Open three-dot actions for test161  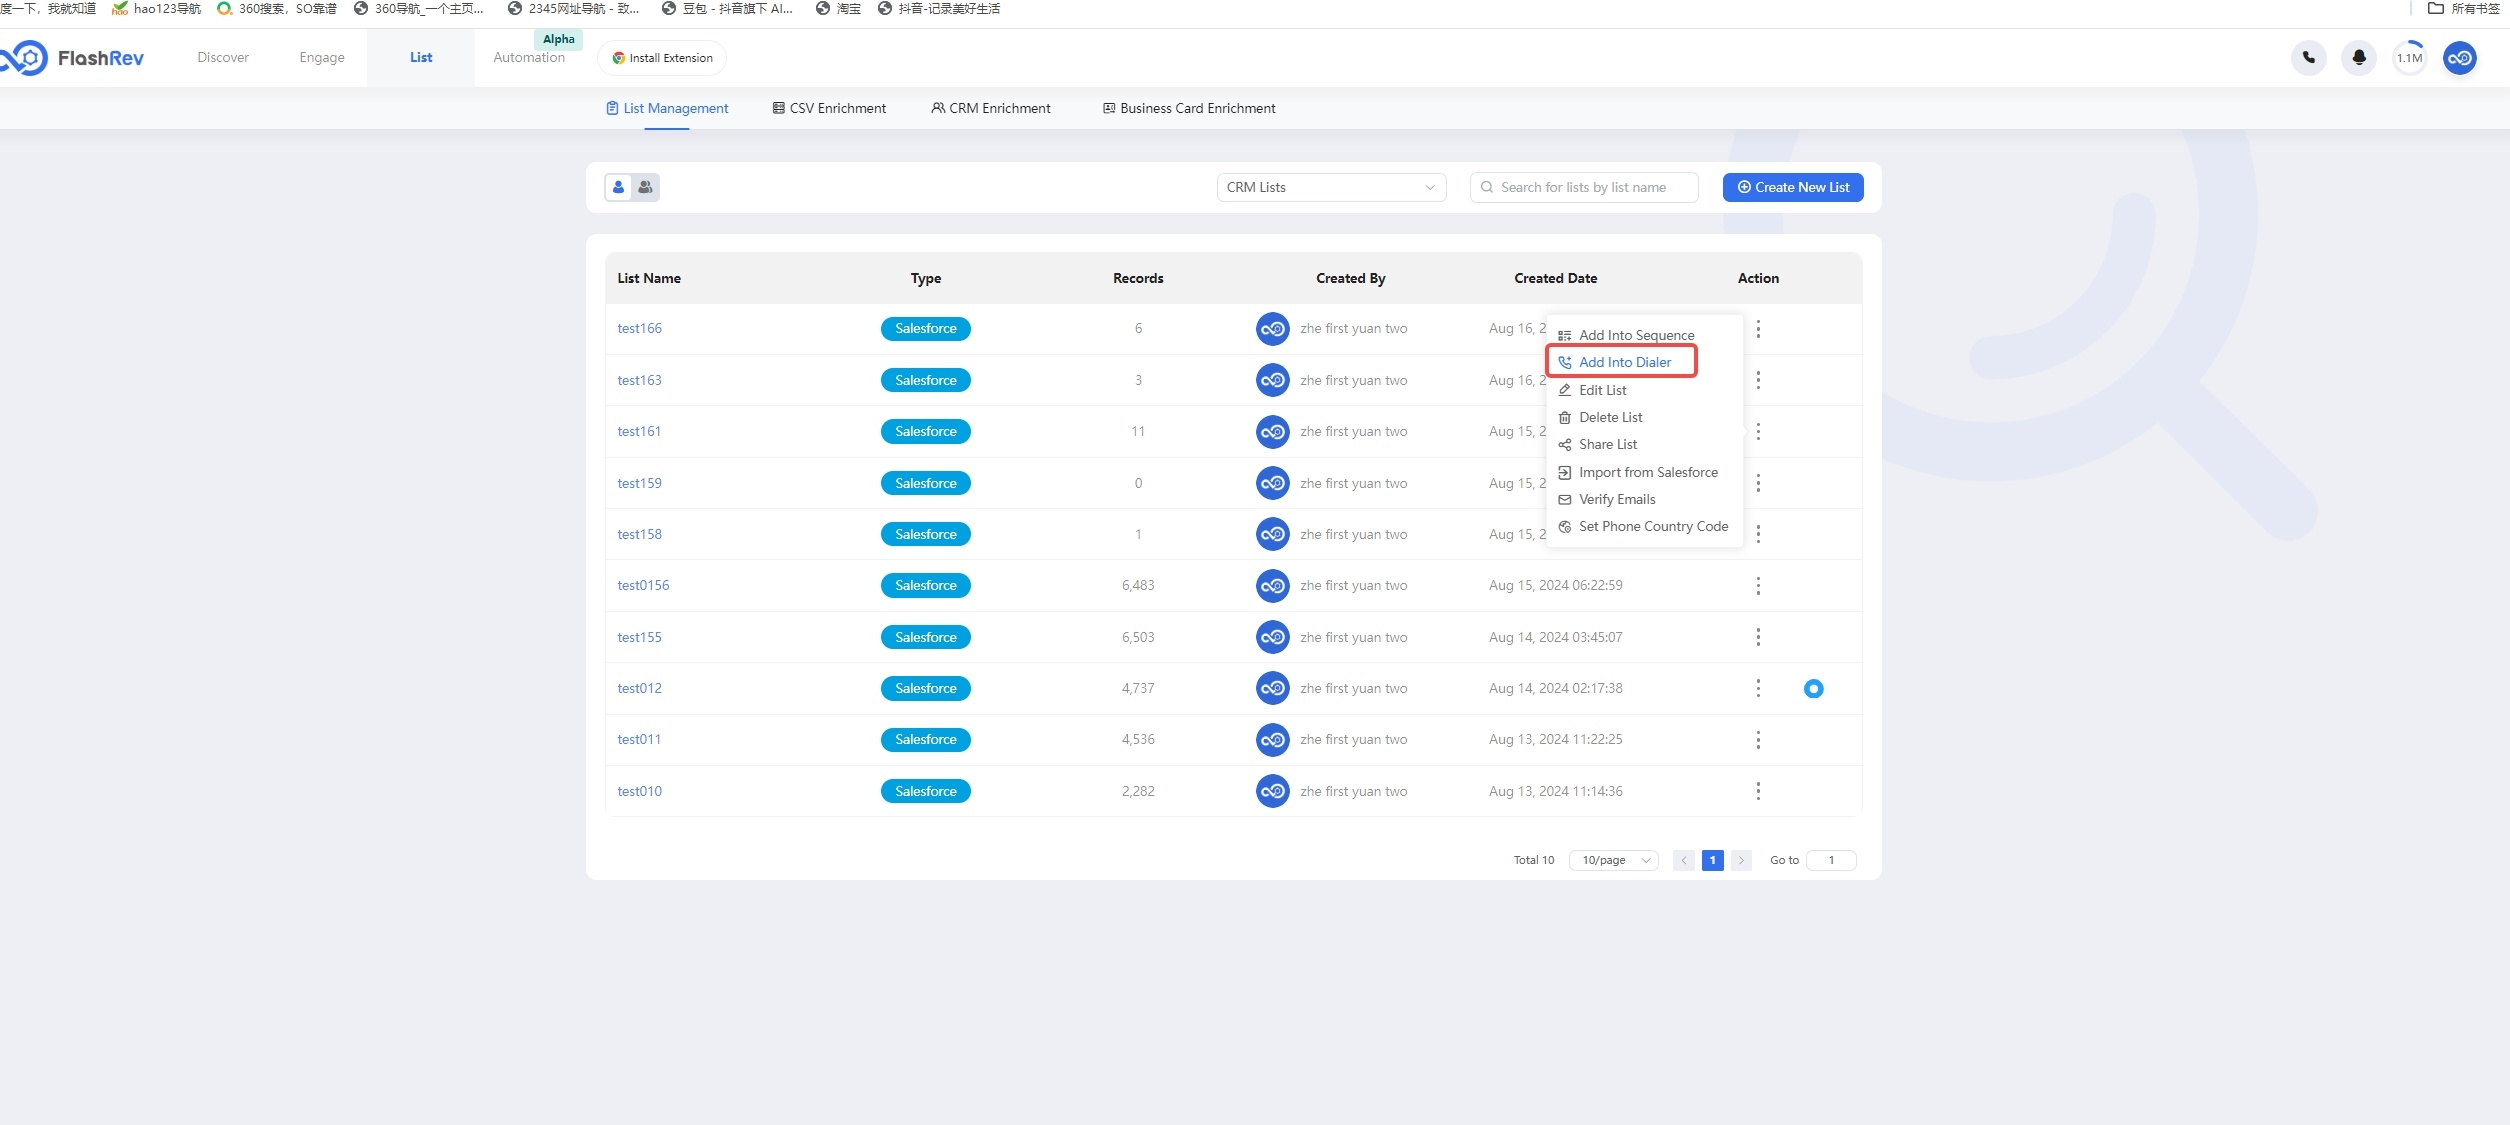[1758, 431]
